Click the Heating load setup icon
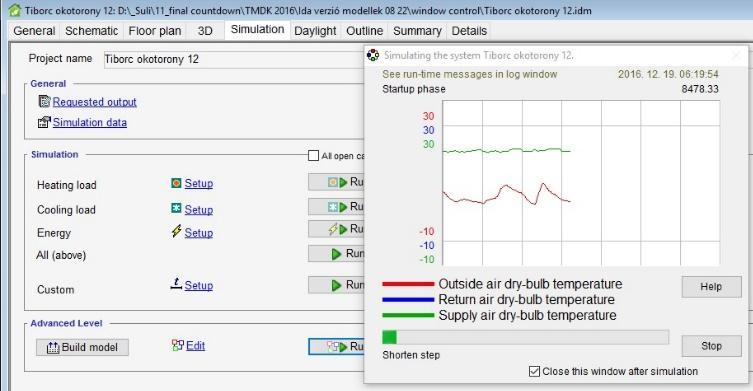This screenshot has height=391, width=753. coord(176,183)
